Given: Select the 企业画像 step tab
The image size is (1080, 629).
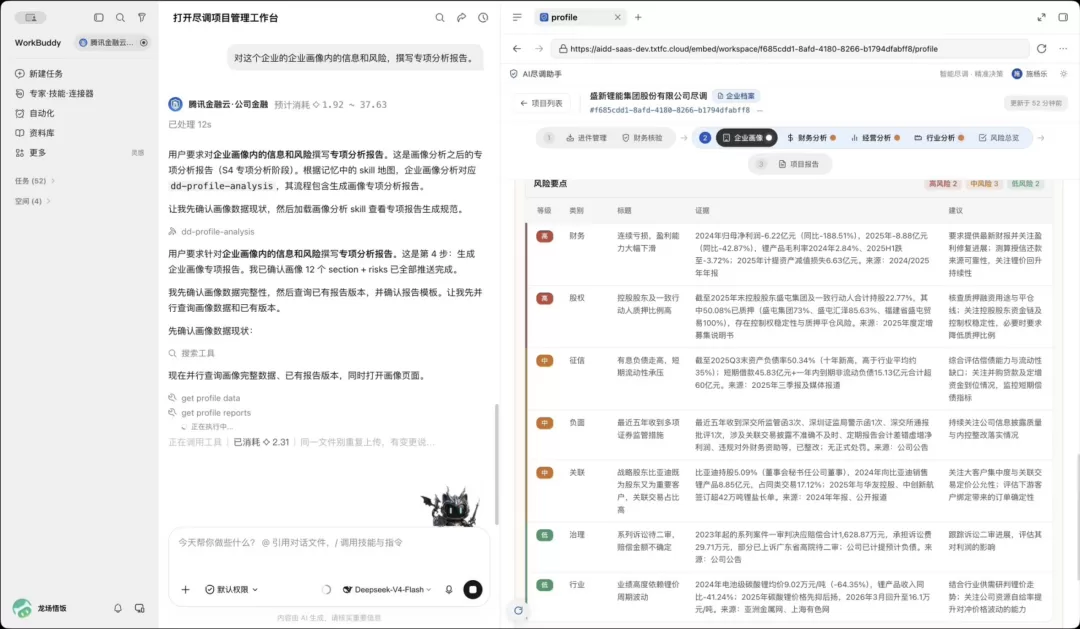Looking at the screenshot, I should click(x=747, y=138).
